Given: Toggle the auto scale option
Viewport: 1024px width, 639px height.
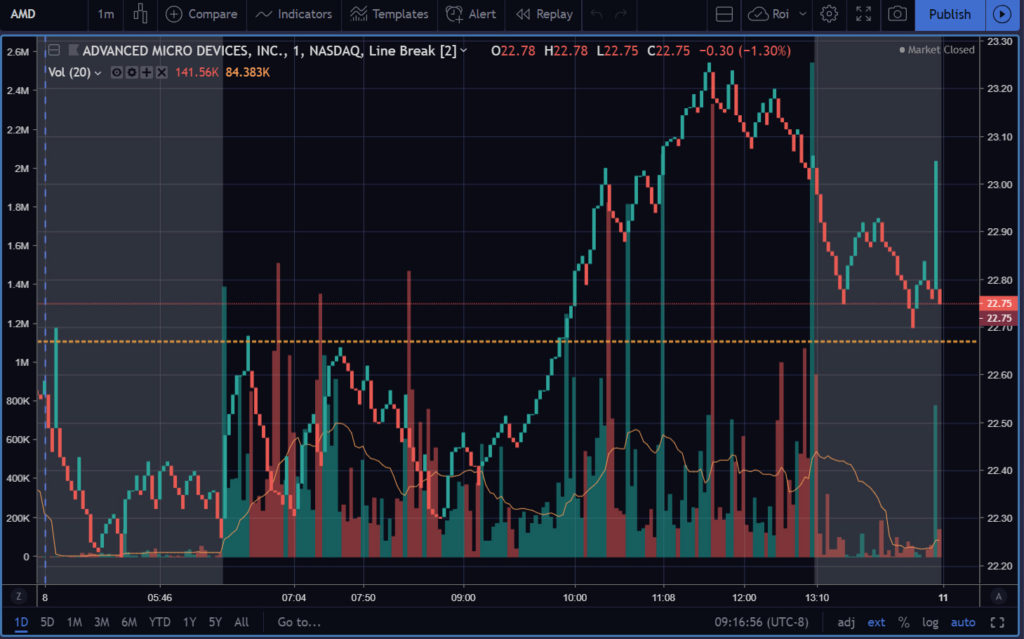Looking at the screenshot, I should click(x=962, y=622).
